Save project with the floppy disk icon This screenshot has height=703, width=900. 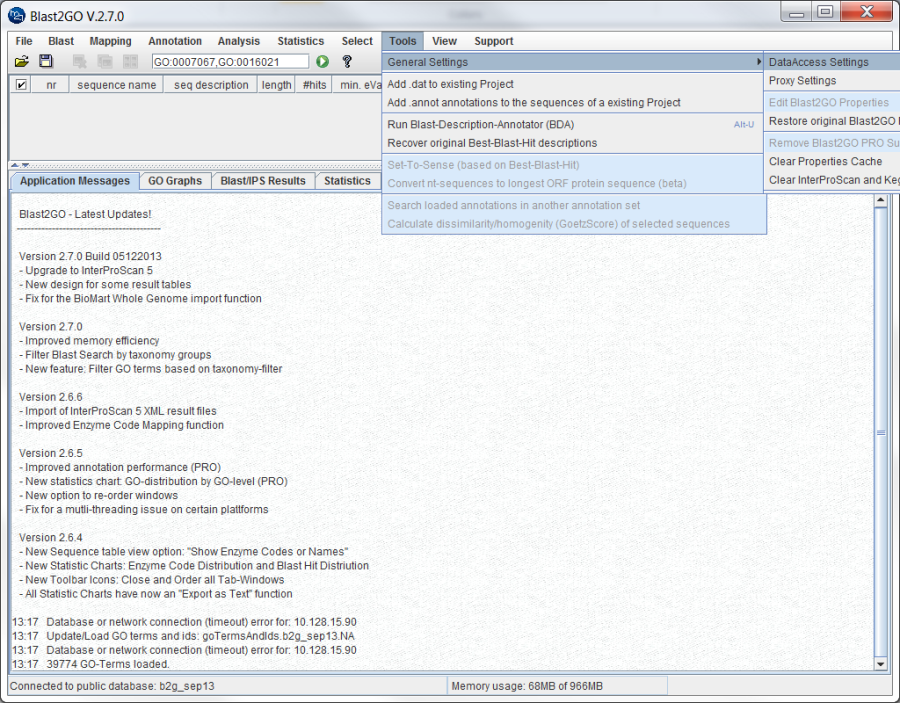point(46,61)
